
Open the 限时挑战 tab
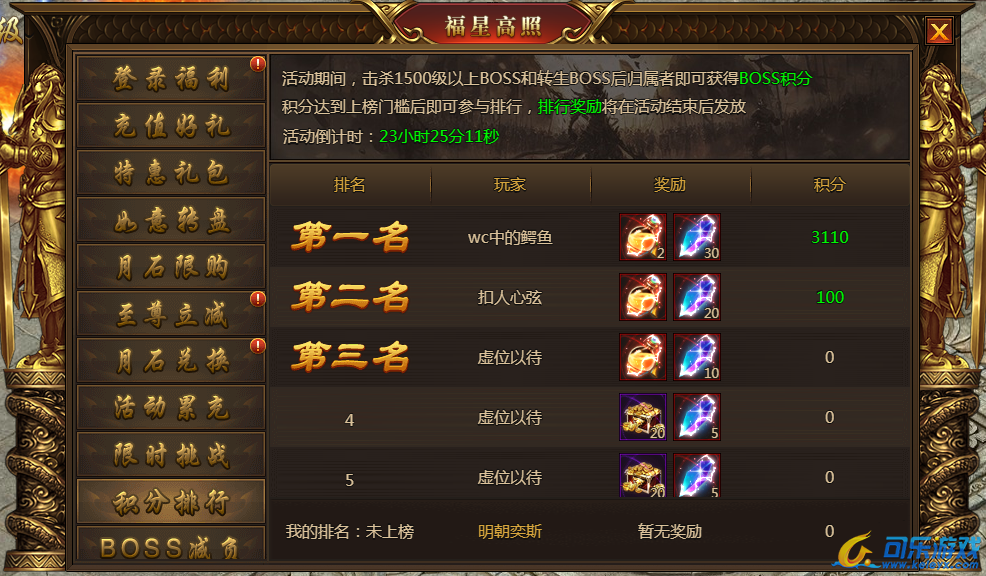point(170,455)
